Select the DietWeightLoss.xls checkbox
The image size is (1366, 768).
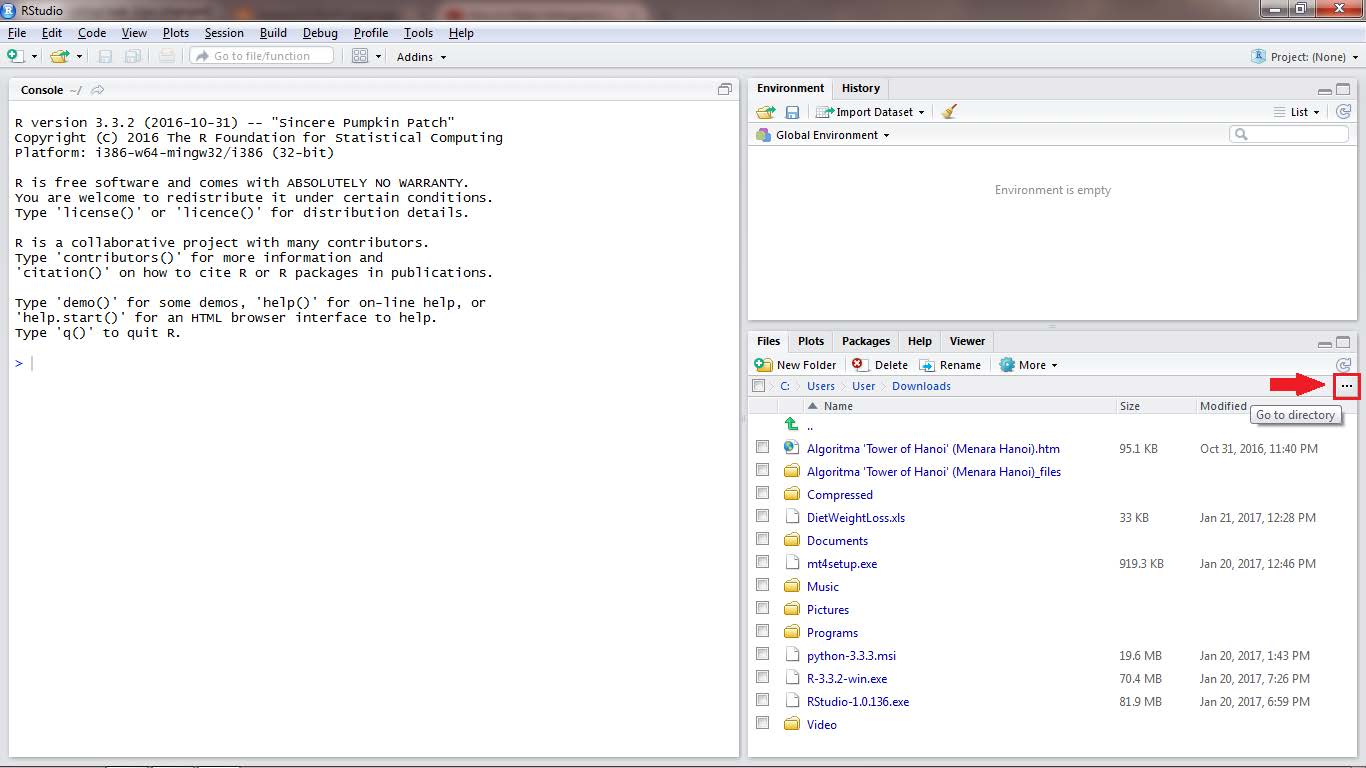[763, 516]
